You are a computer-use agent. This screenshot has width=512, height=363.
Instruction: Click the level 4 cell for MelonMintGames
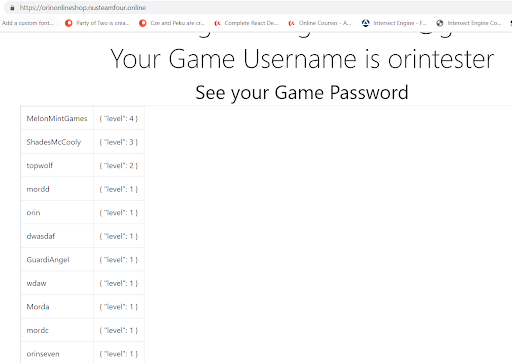coord(119,118)
